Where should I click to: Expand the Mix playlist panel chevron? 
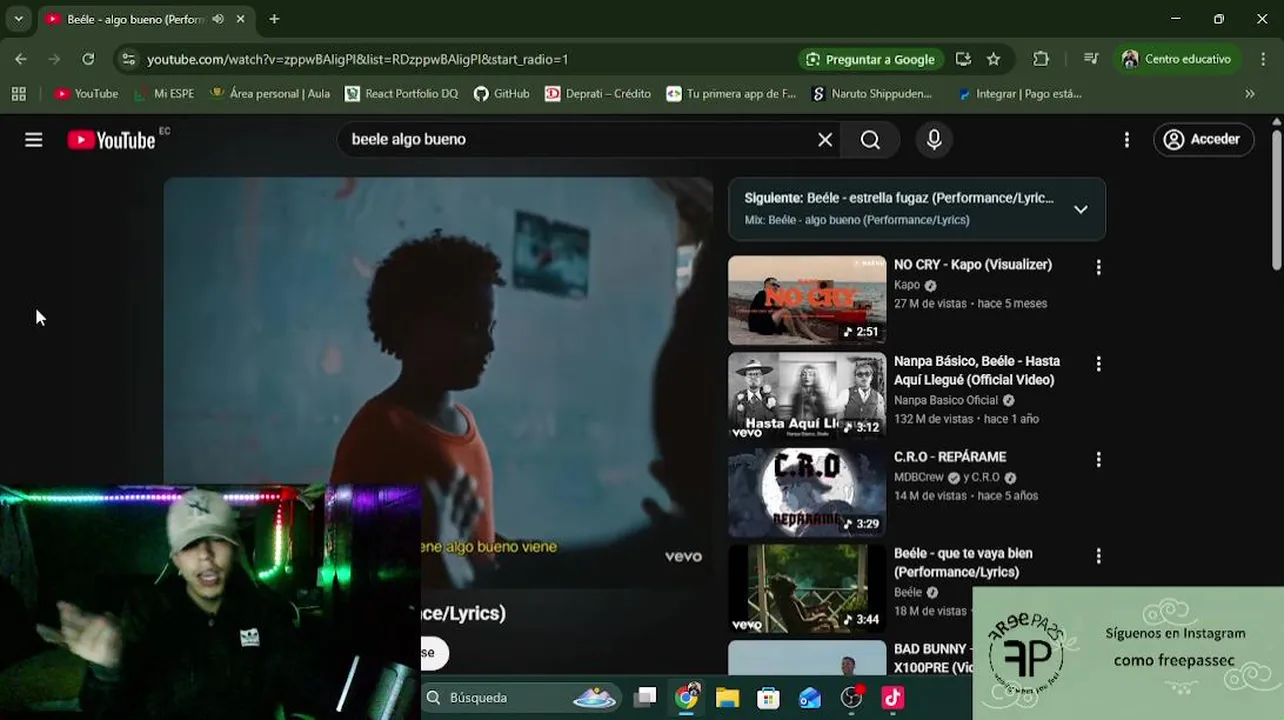click(x=1081, y=209)
